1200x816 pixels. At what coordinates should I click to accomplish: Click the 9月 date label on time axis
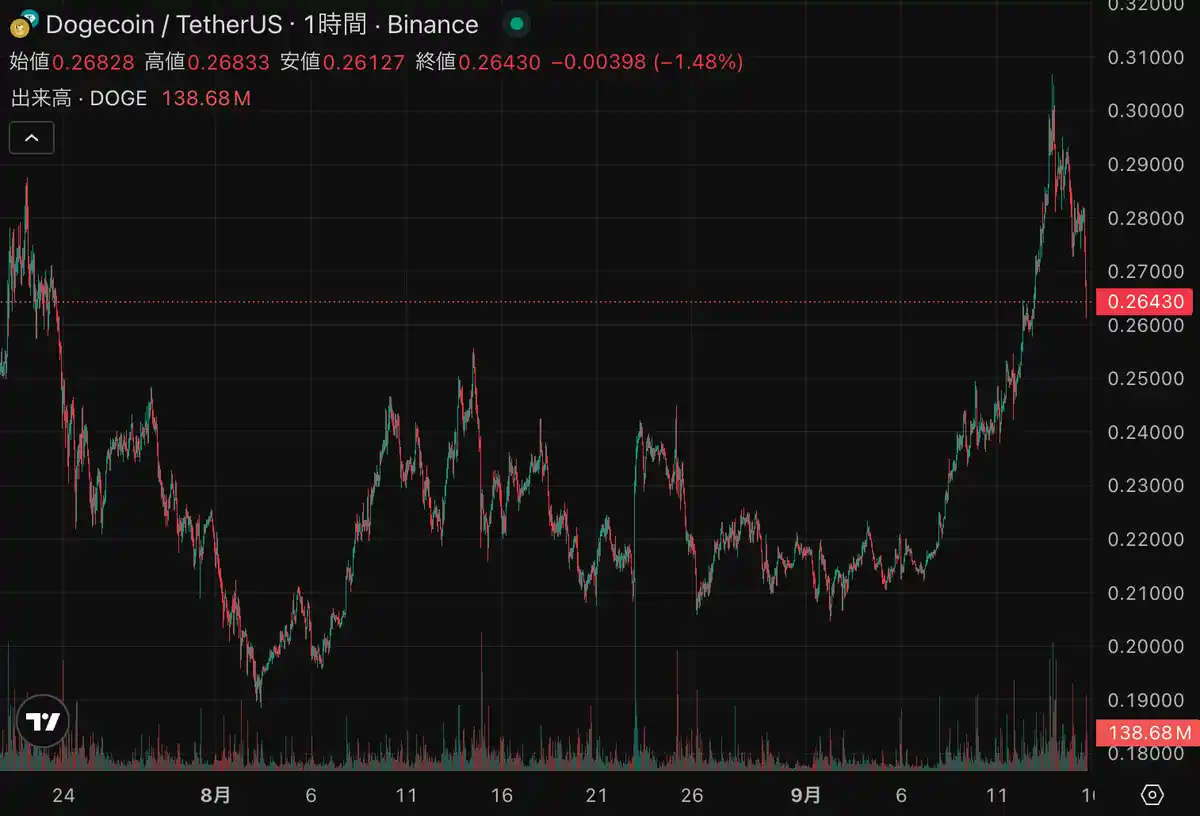806,795
